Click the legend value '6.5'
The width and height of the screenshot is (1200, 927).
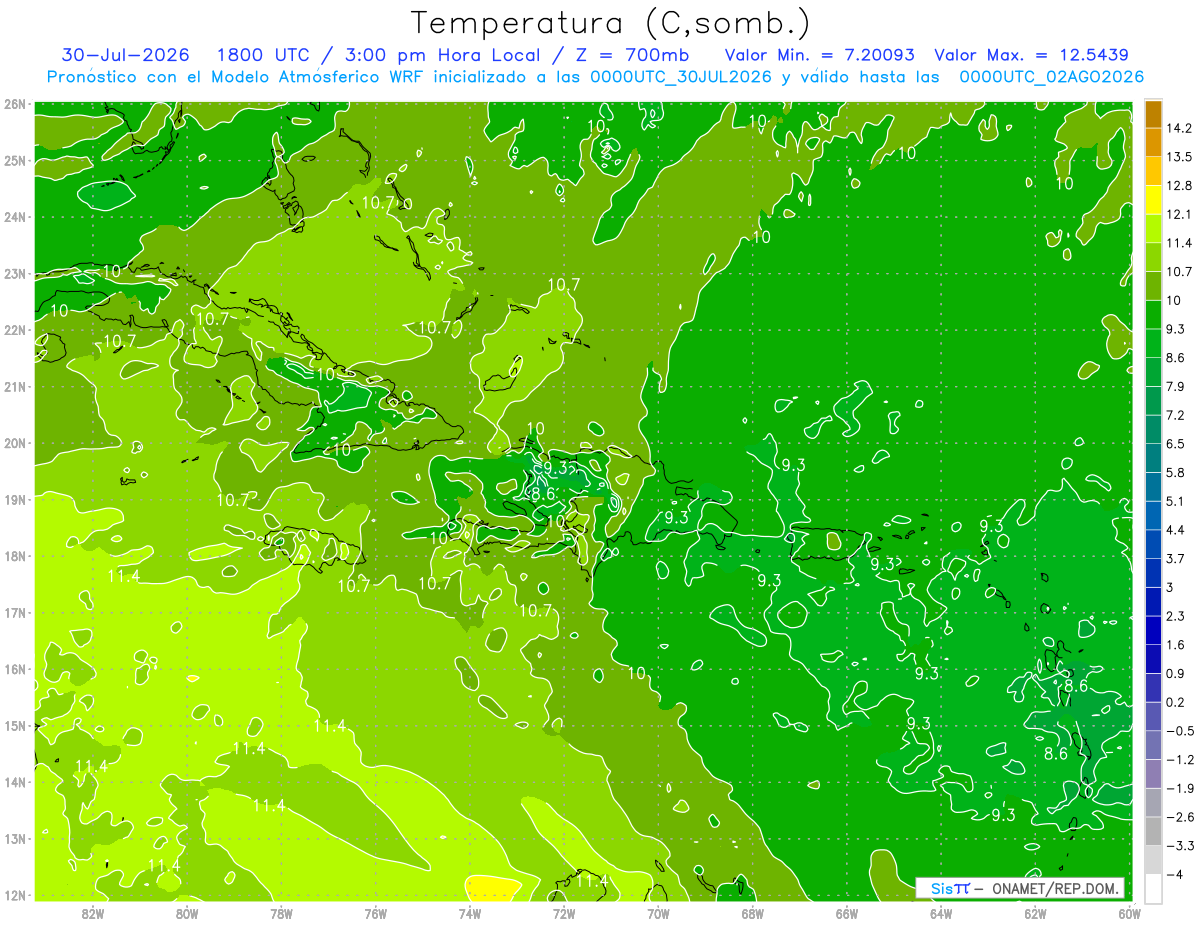[1175, 443]
